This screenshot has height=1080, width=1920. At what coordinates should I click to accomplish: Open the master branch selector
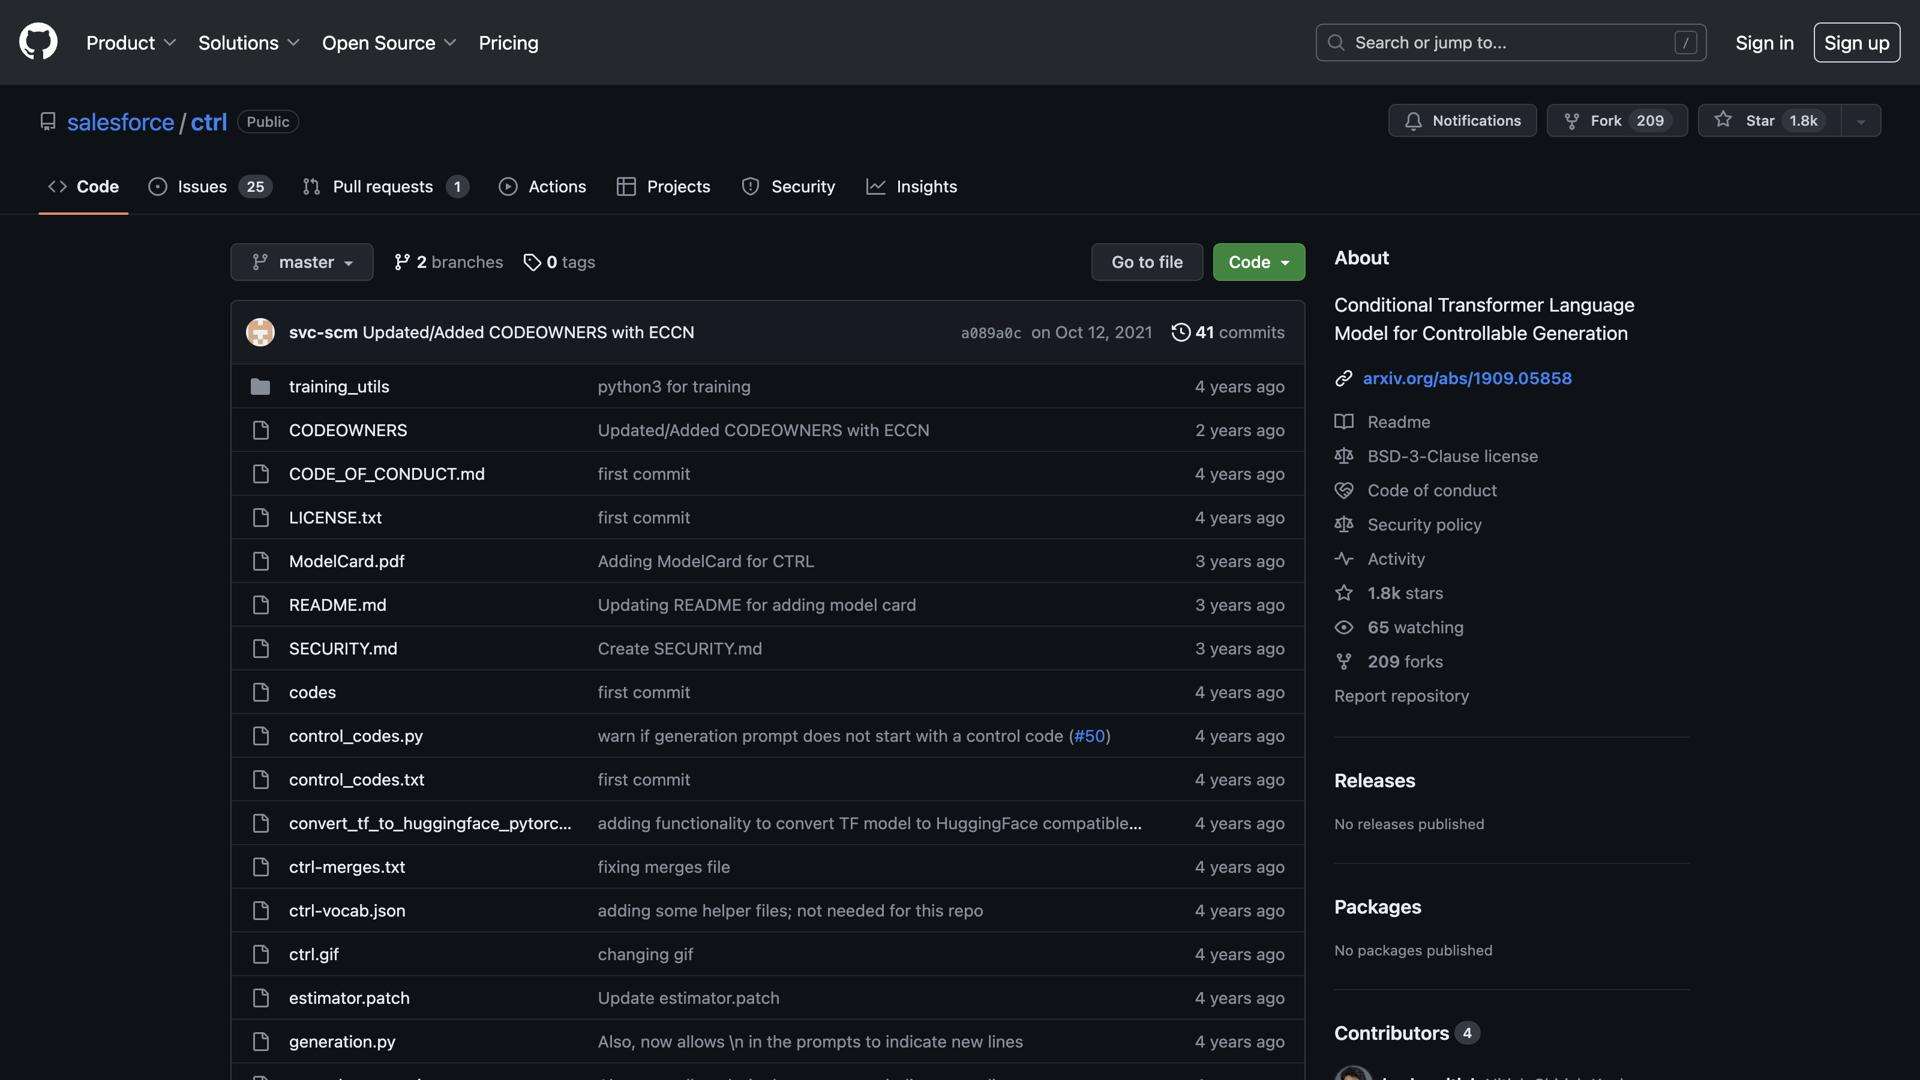[x=301, y=262]
